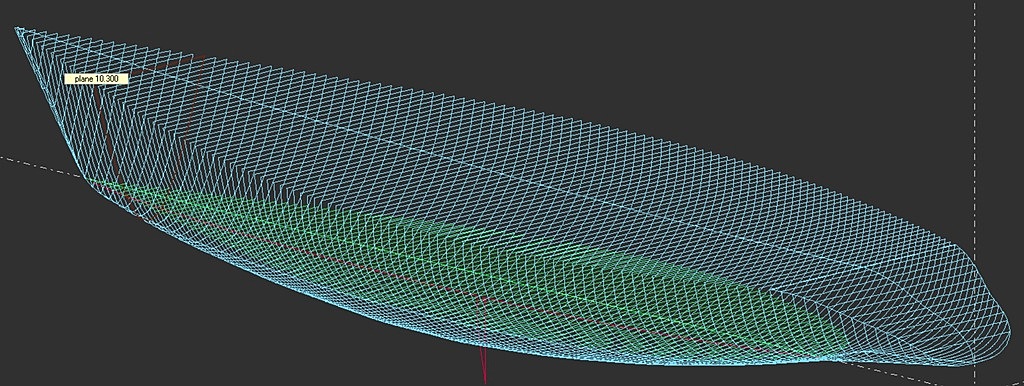Click the "plane 10.300" tooltip label
The height and width of the screenshot is (386, 1024).
pos(95,78)
